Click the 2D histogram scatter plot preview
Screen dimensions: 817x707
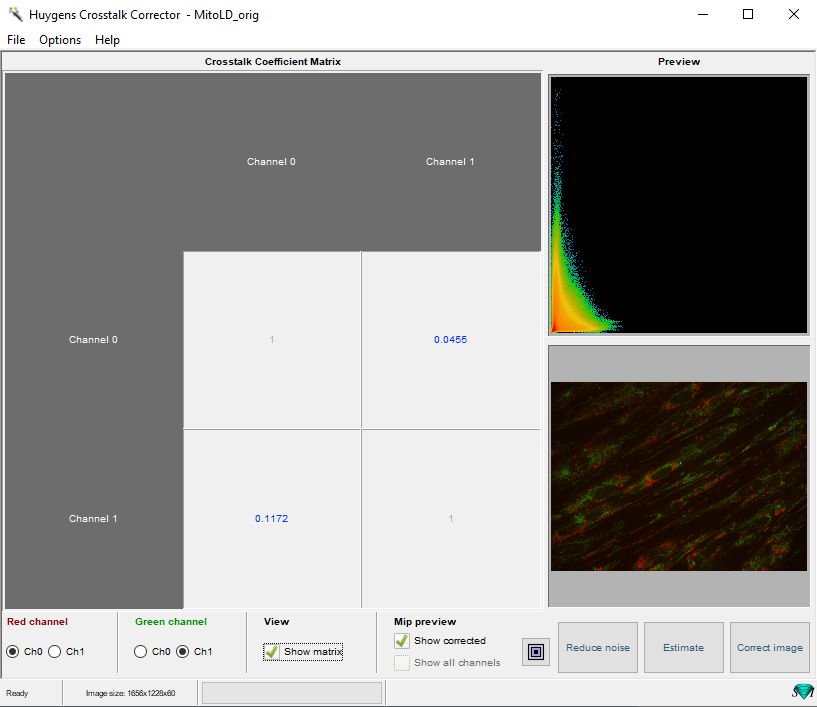[x=678, y=205]
